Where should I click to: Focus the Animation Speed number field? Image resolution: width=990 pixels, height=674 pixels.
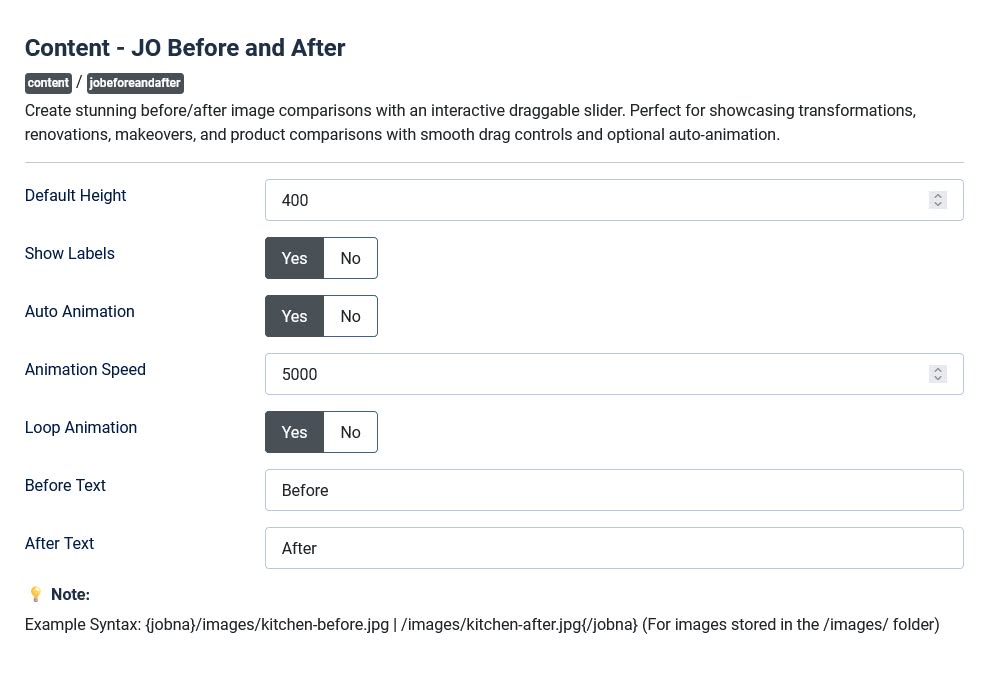click(x=590, y=374)
